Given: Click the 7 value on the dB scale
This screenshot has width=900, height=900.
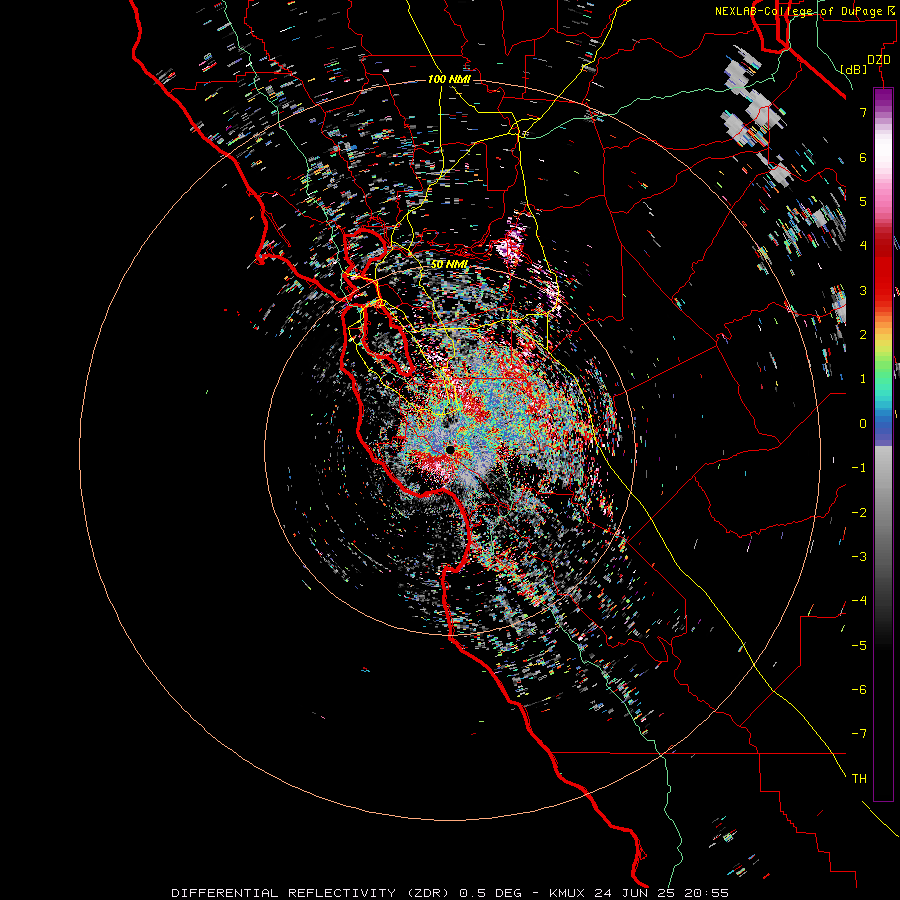Looking at the screenshot, I should pyautogui.click(x=863, y=112).
